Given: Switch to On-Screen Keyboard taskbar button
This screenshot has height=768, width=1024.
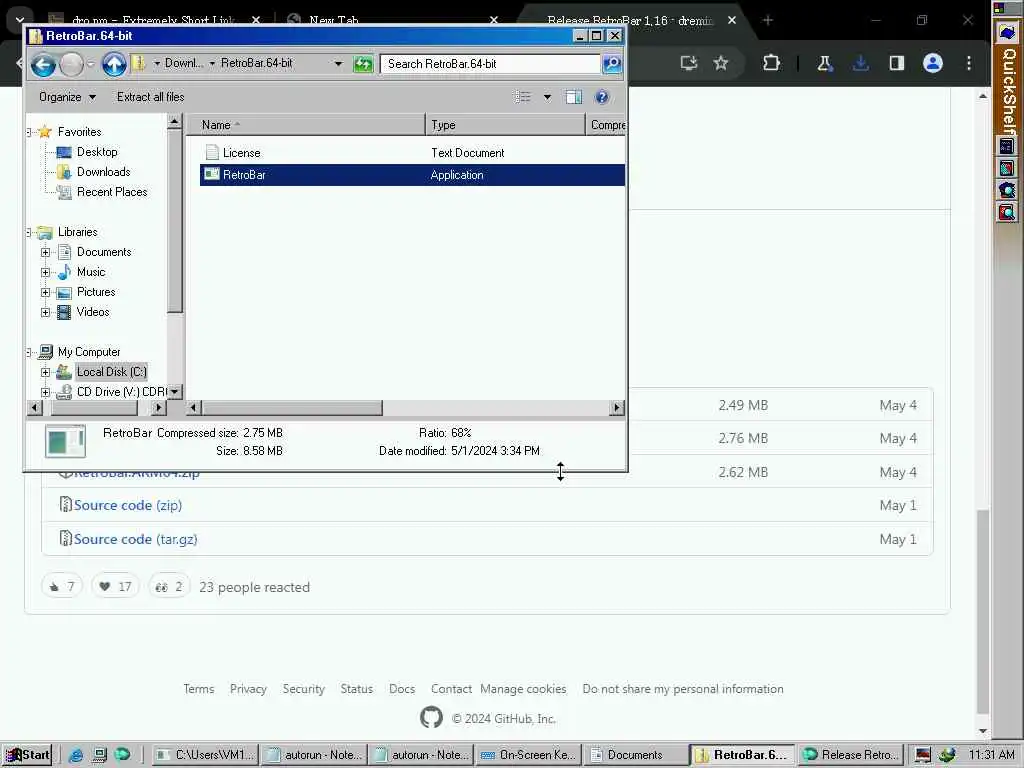Looking at the screenshot, I should 528,755.
